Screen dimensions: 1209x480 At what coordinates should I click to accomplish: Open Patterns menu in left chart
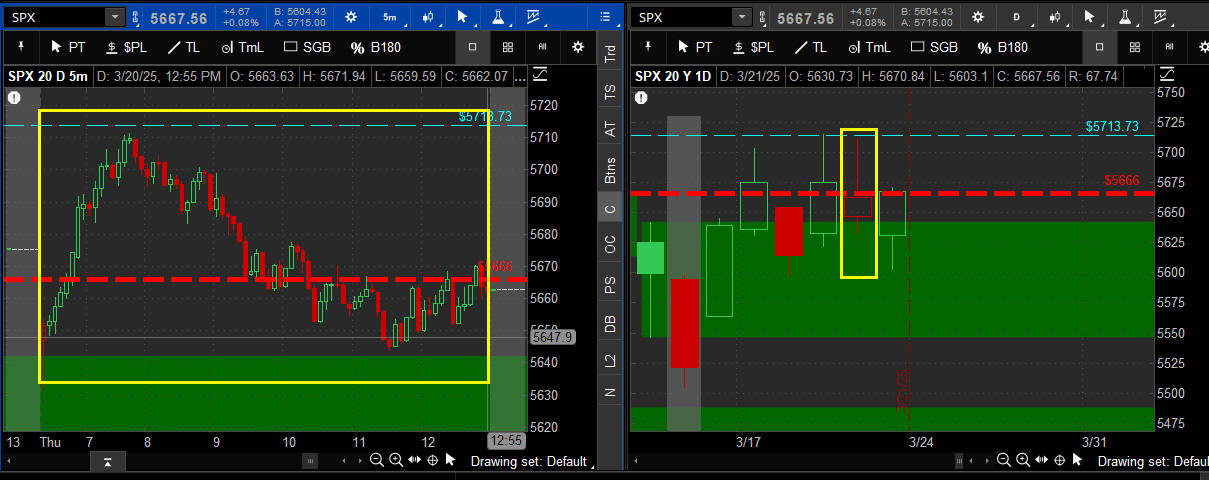[x=532, y=17]
